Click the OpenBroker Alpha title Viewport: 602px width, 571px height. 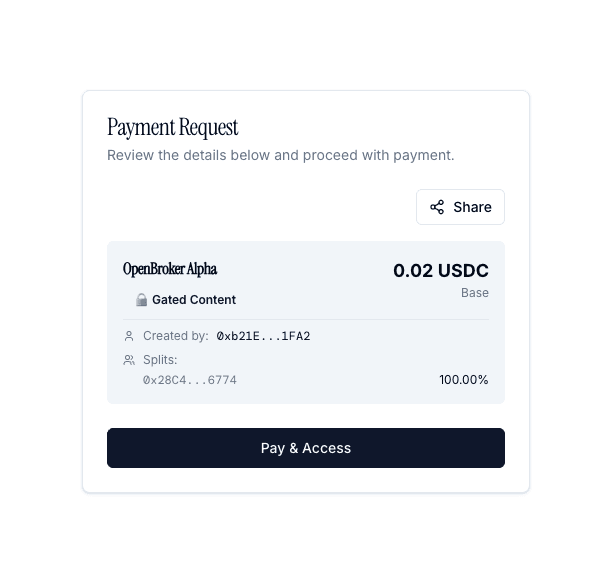coord(170,269)
